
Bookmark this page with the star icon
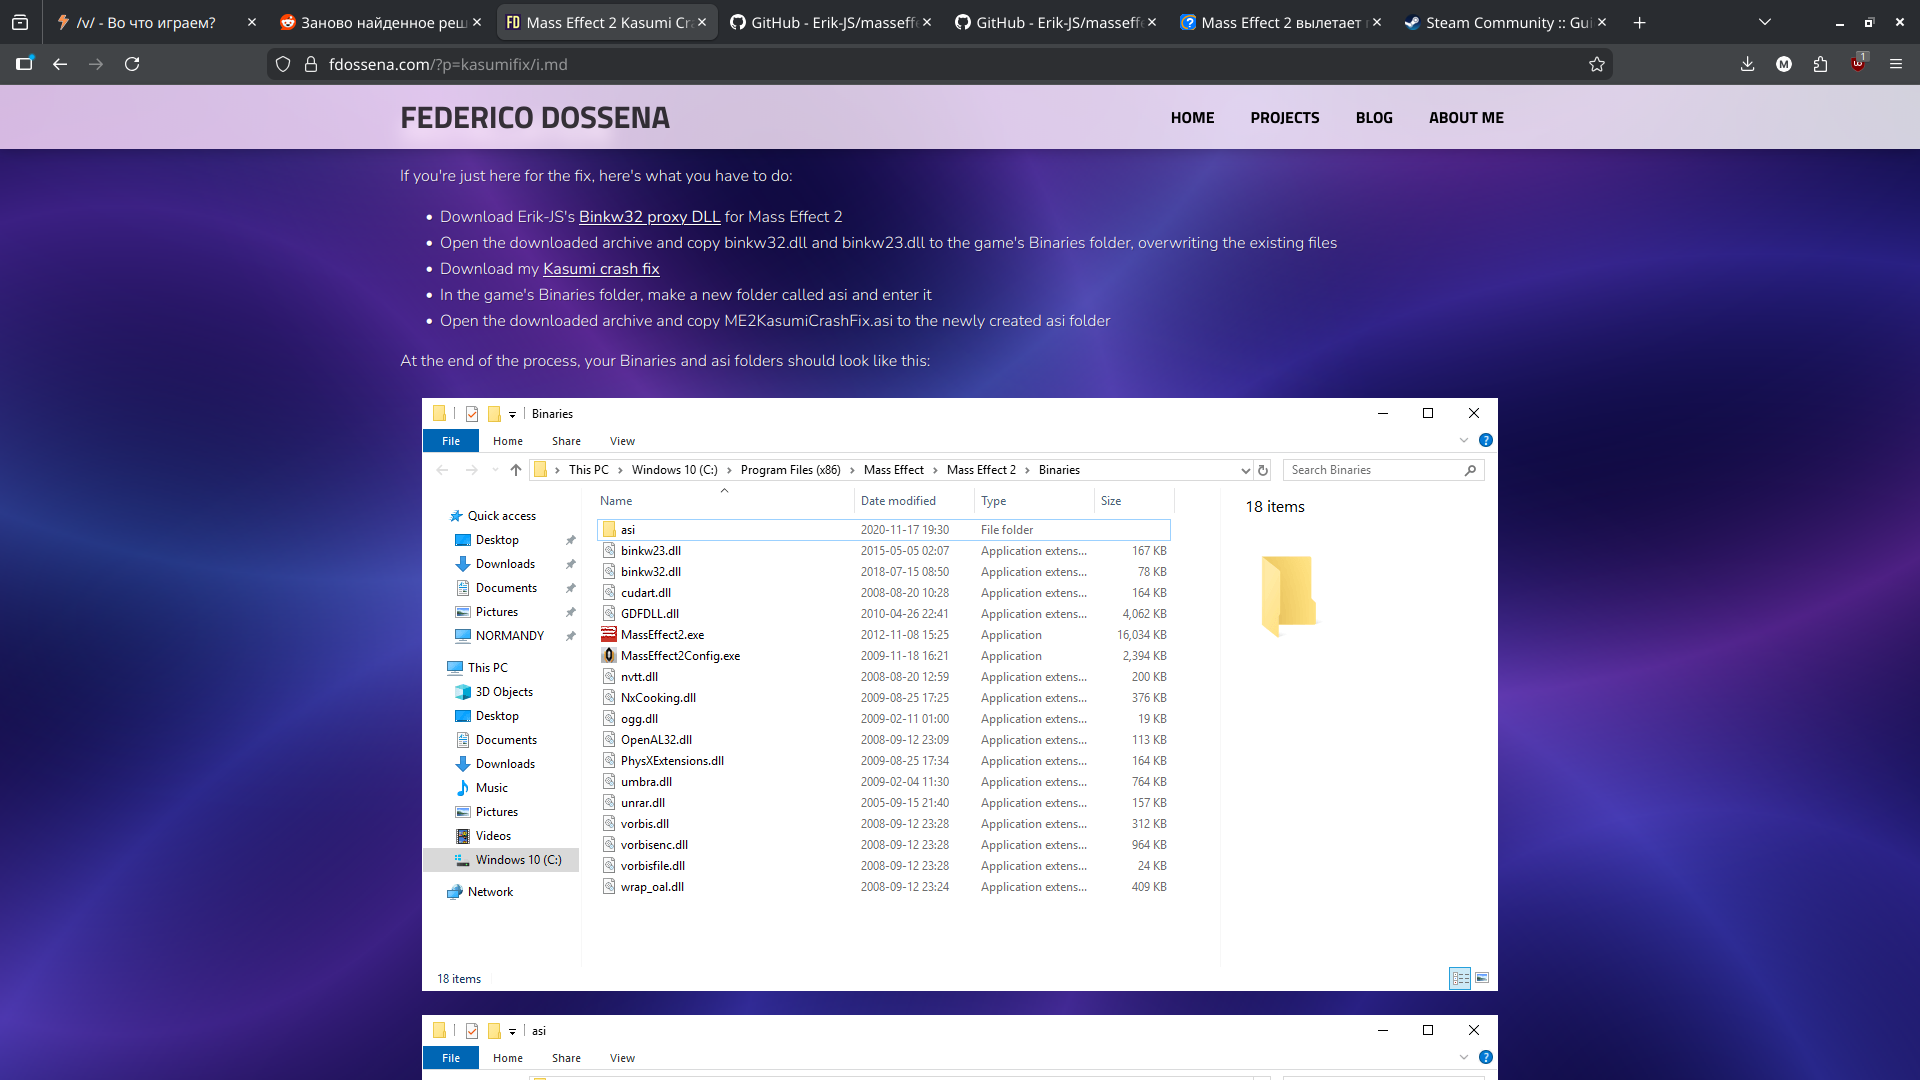click(1597, 64)
